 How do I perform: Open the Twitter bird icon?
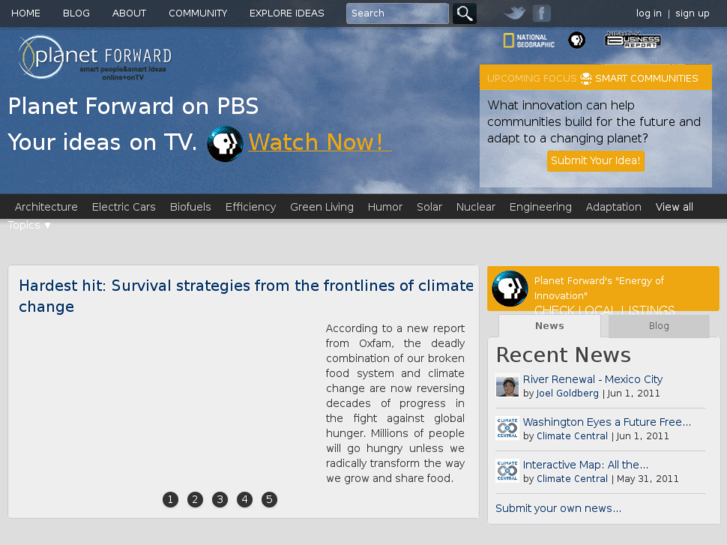(x=515, y=13)
